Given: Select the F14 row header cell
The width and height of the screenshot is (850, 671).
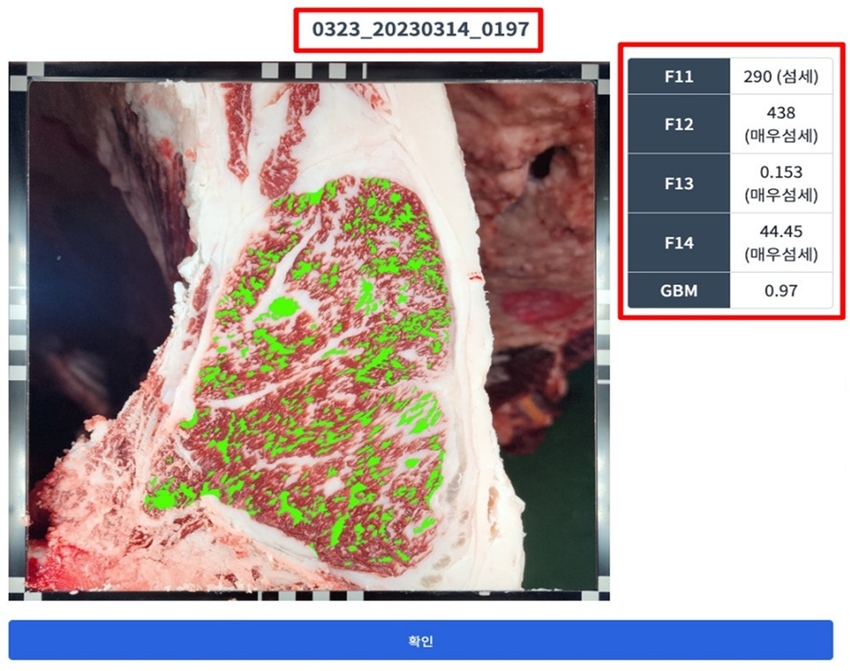Looking at the screenshot, I should [x=679, y=243].
